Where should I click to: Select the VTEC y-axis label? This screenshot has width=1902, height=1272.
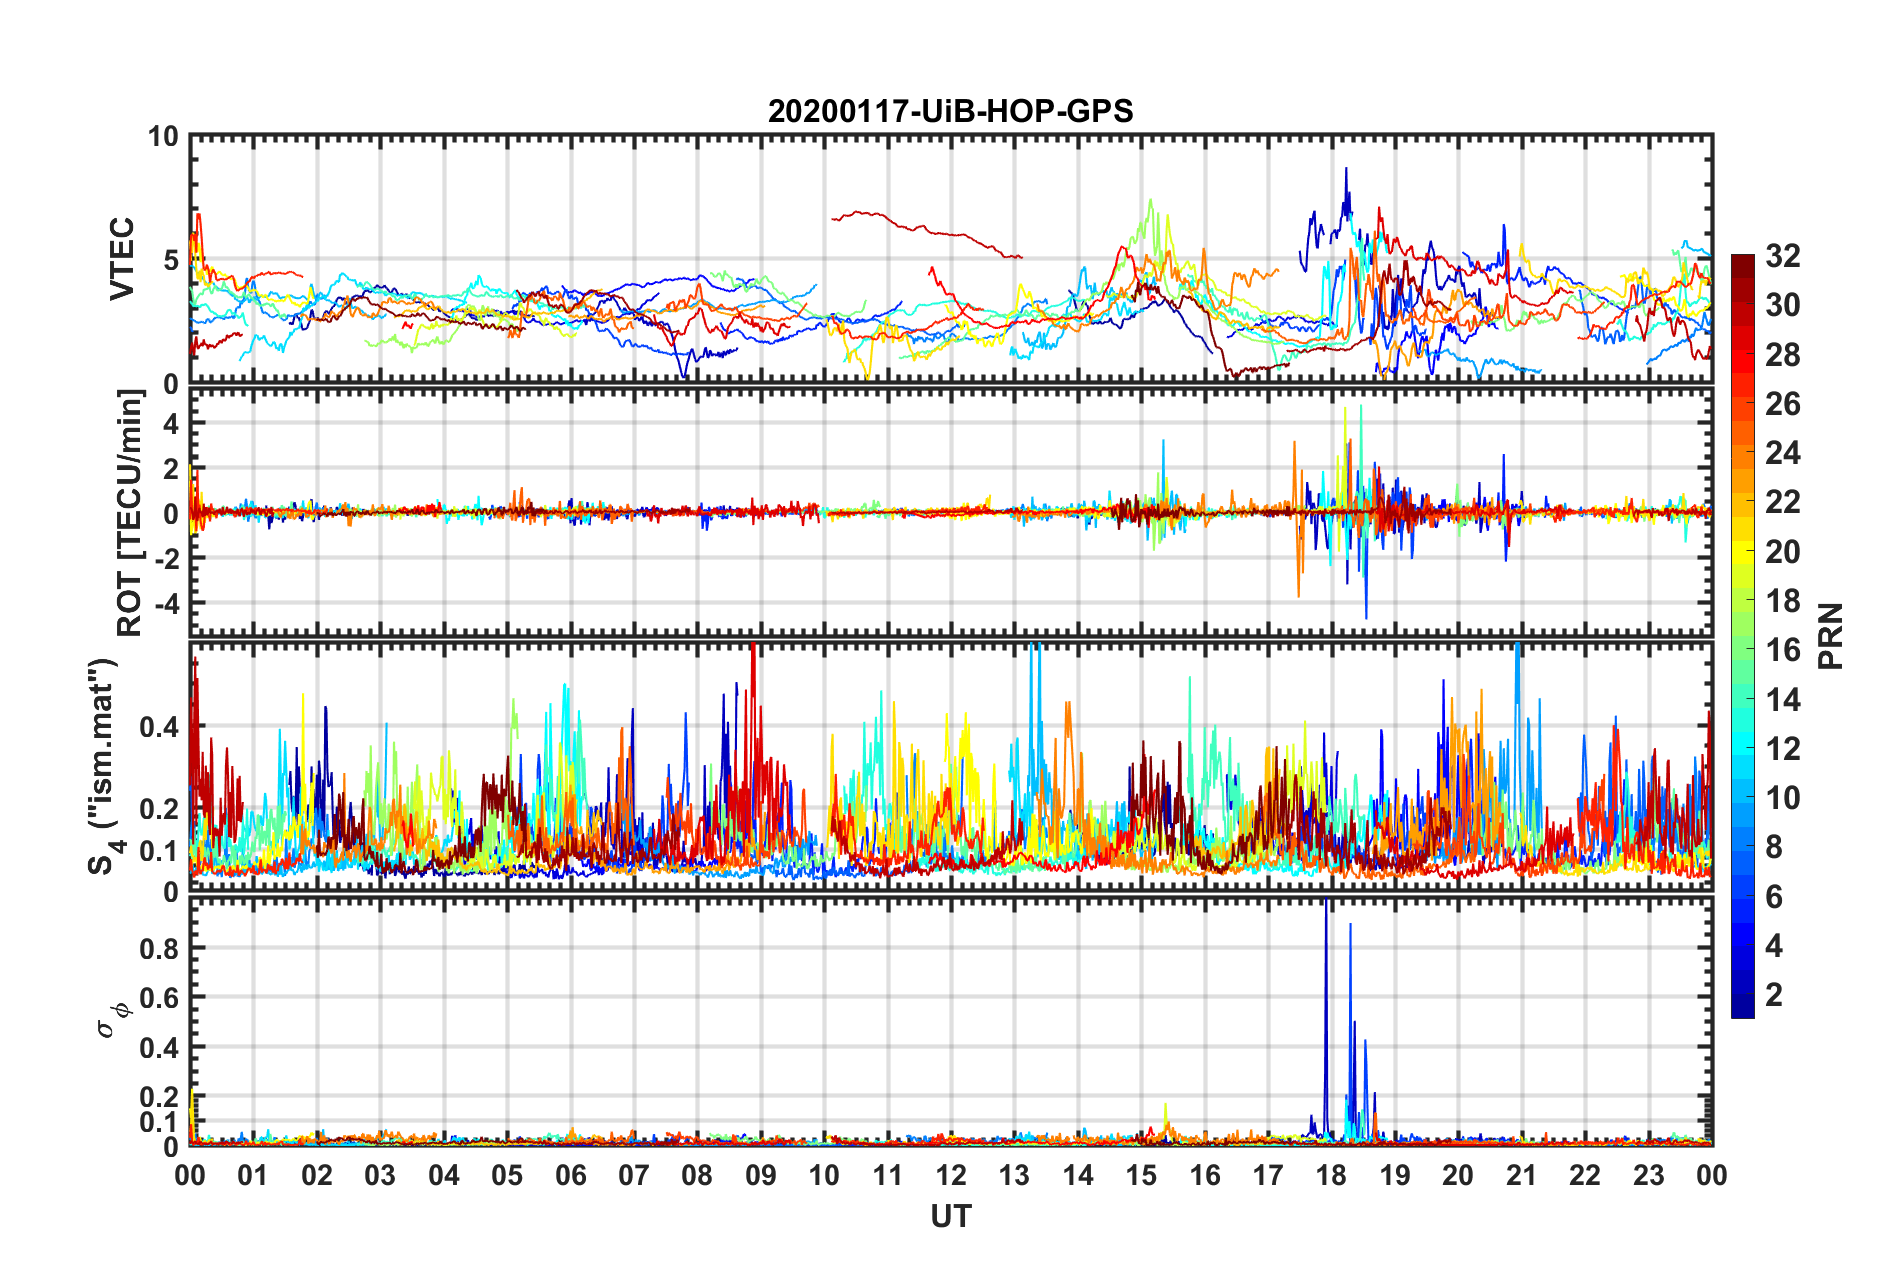coord(121,258)
